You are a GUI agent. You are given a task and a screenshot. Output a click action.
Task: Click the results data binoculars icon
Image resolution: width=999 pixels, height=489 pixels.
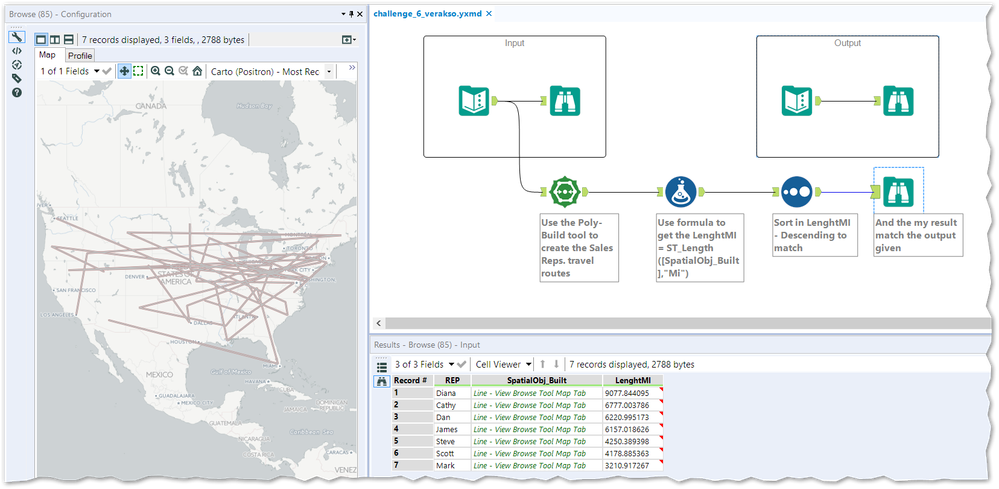382,381
